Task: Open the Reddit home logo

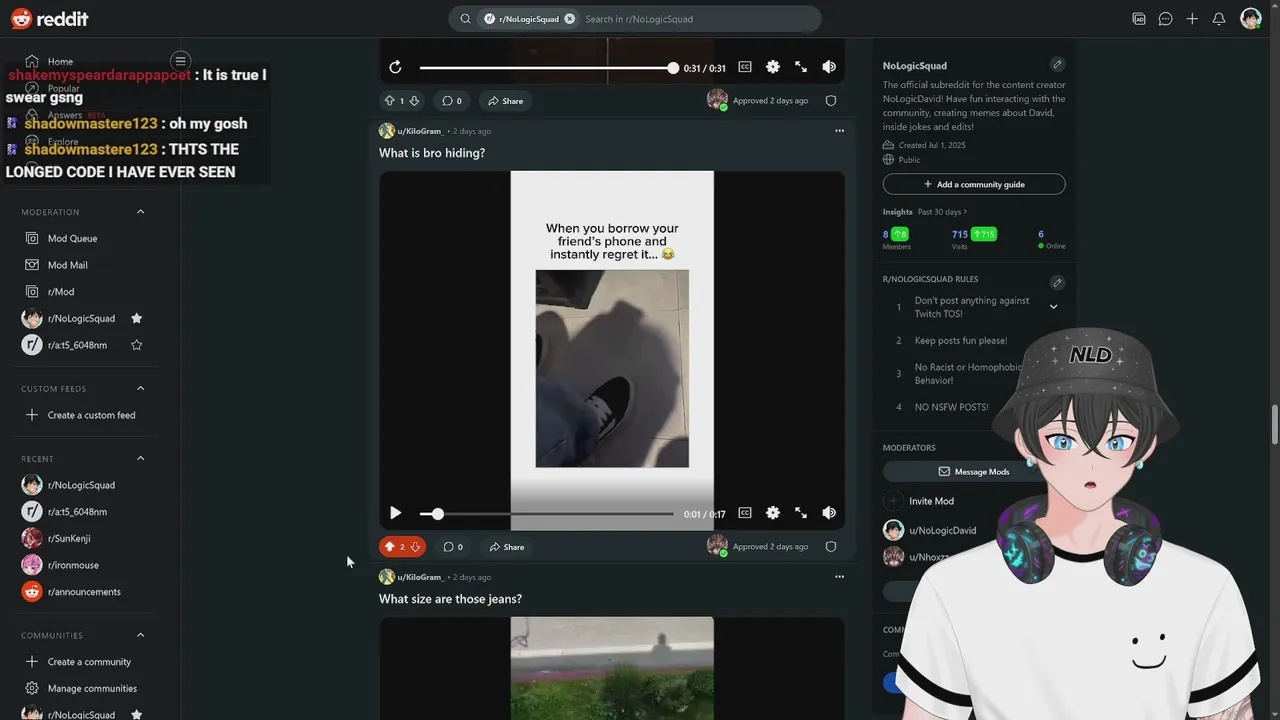Action: click(49, 19)
